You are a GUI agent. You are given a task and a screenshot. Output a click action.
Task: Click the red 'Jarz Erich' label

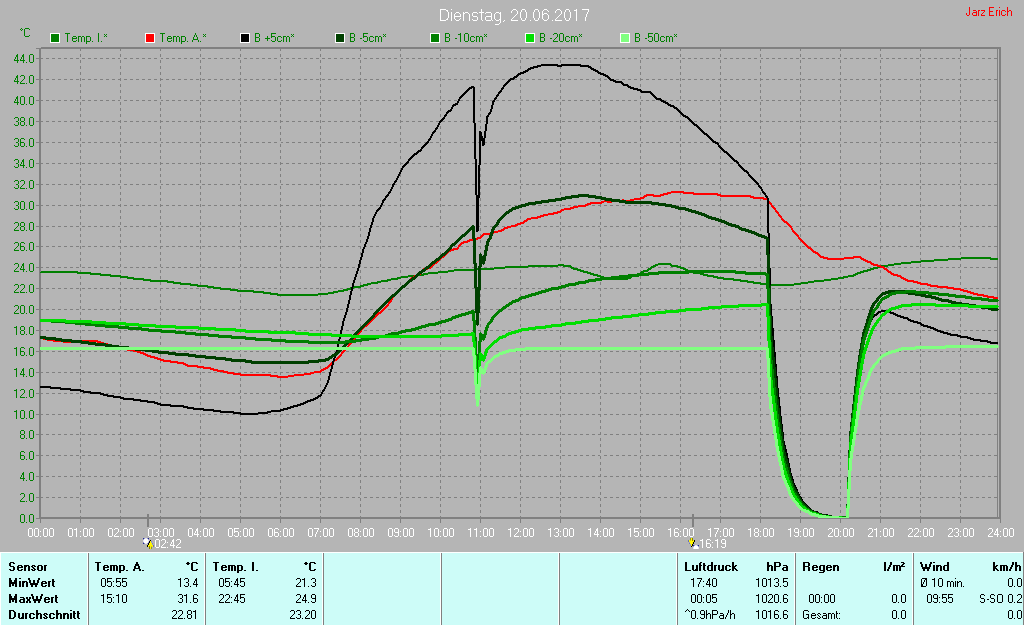[x=989, y=12]
